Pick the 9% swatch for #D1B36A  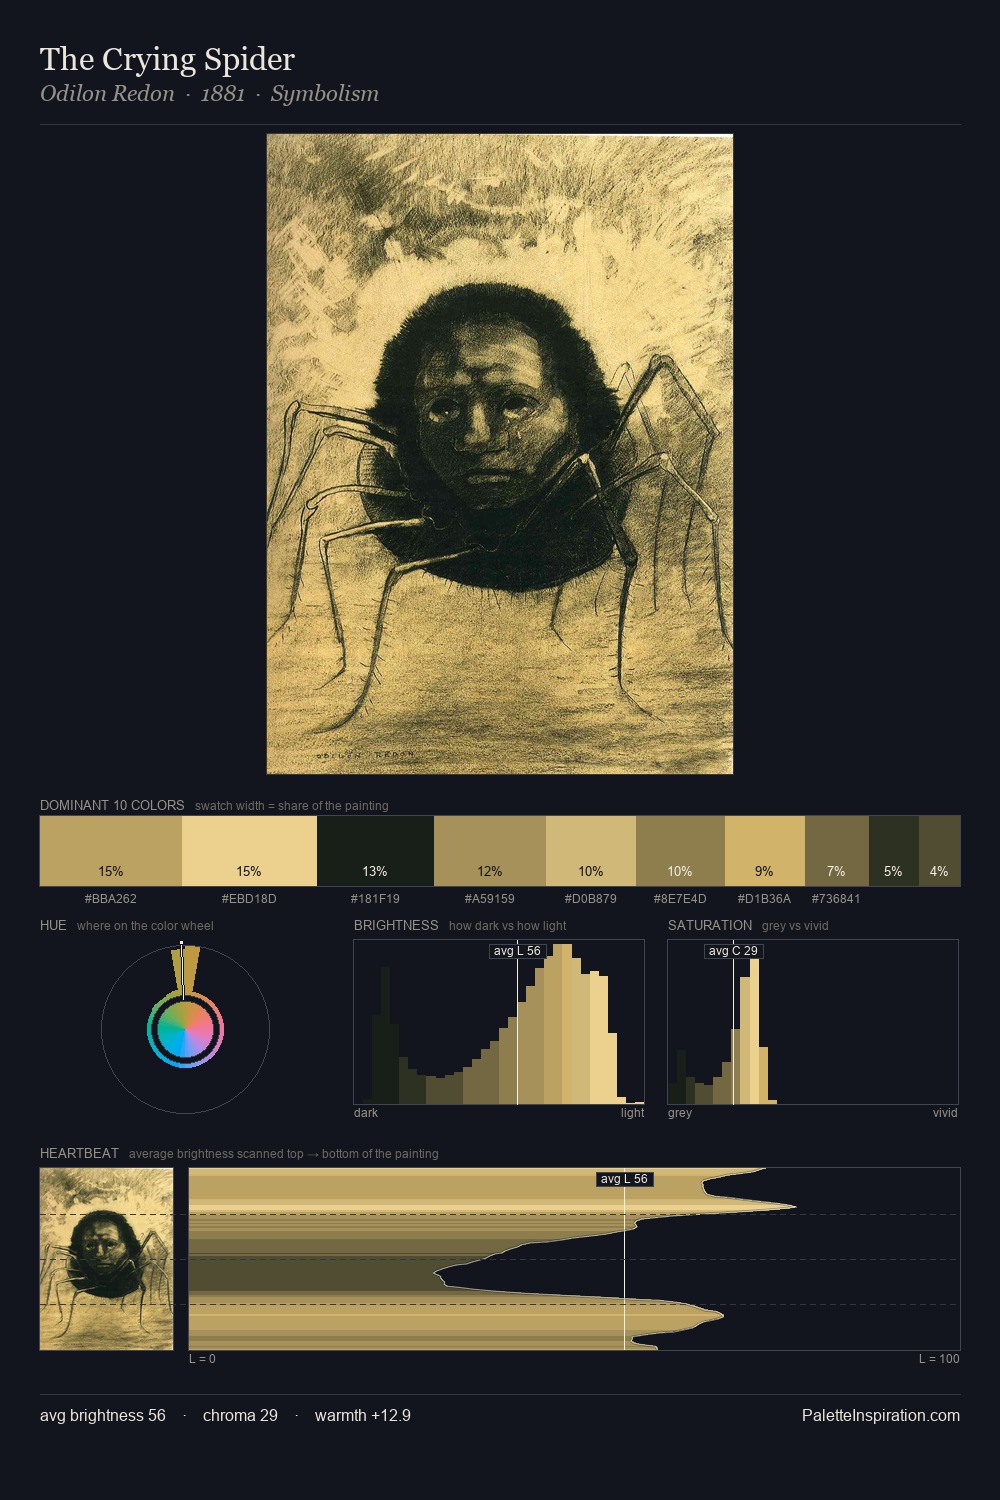pyautogui.click(x=765, y=851)
